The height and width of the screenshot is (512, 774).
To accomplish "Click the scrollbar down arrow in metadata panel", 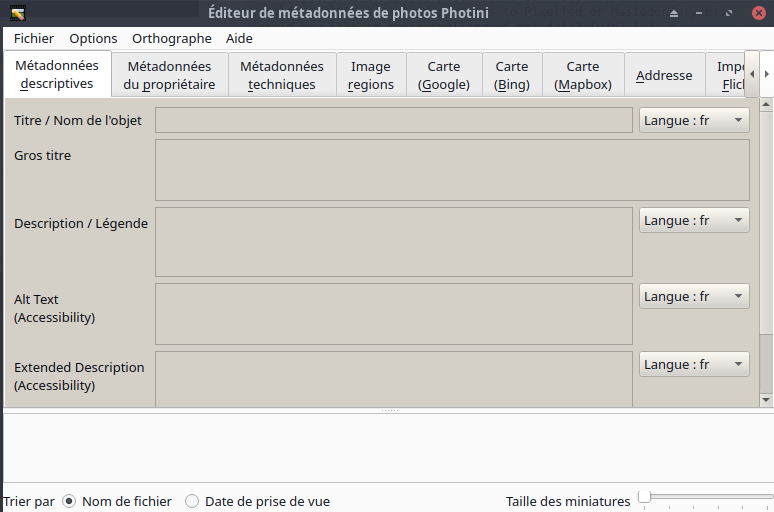I will click(x=766, y=399).
